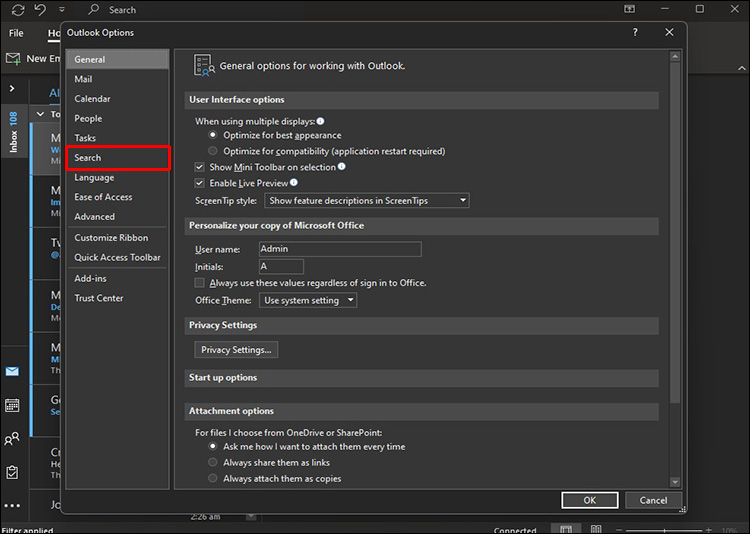Click the User name input field
The width and height of the screenshot is (750, 534).
coord(340,249)
